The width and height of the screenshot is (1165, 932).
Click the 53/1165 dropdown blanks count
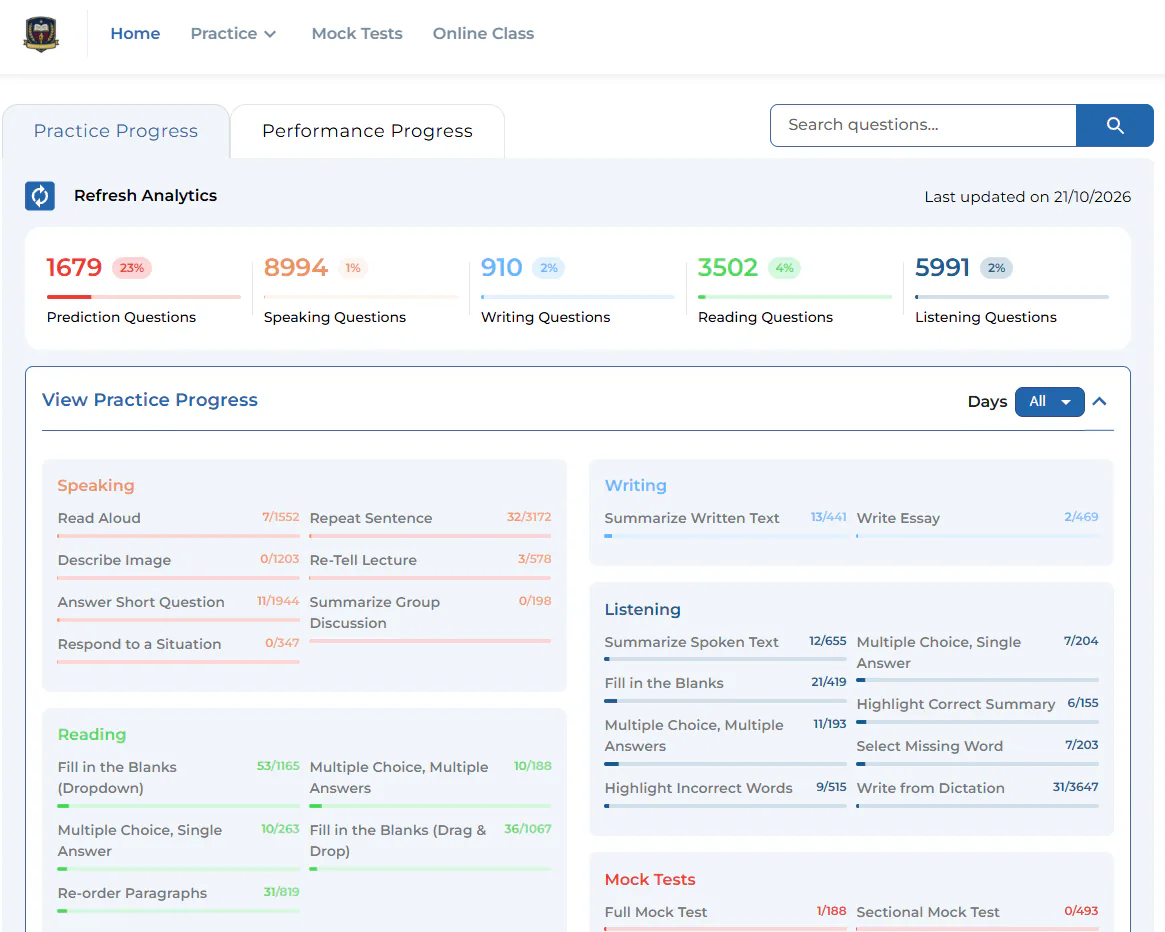coord(278,766)
